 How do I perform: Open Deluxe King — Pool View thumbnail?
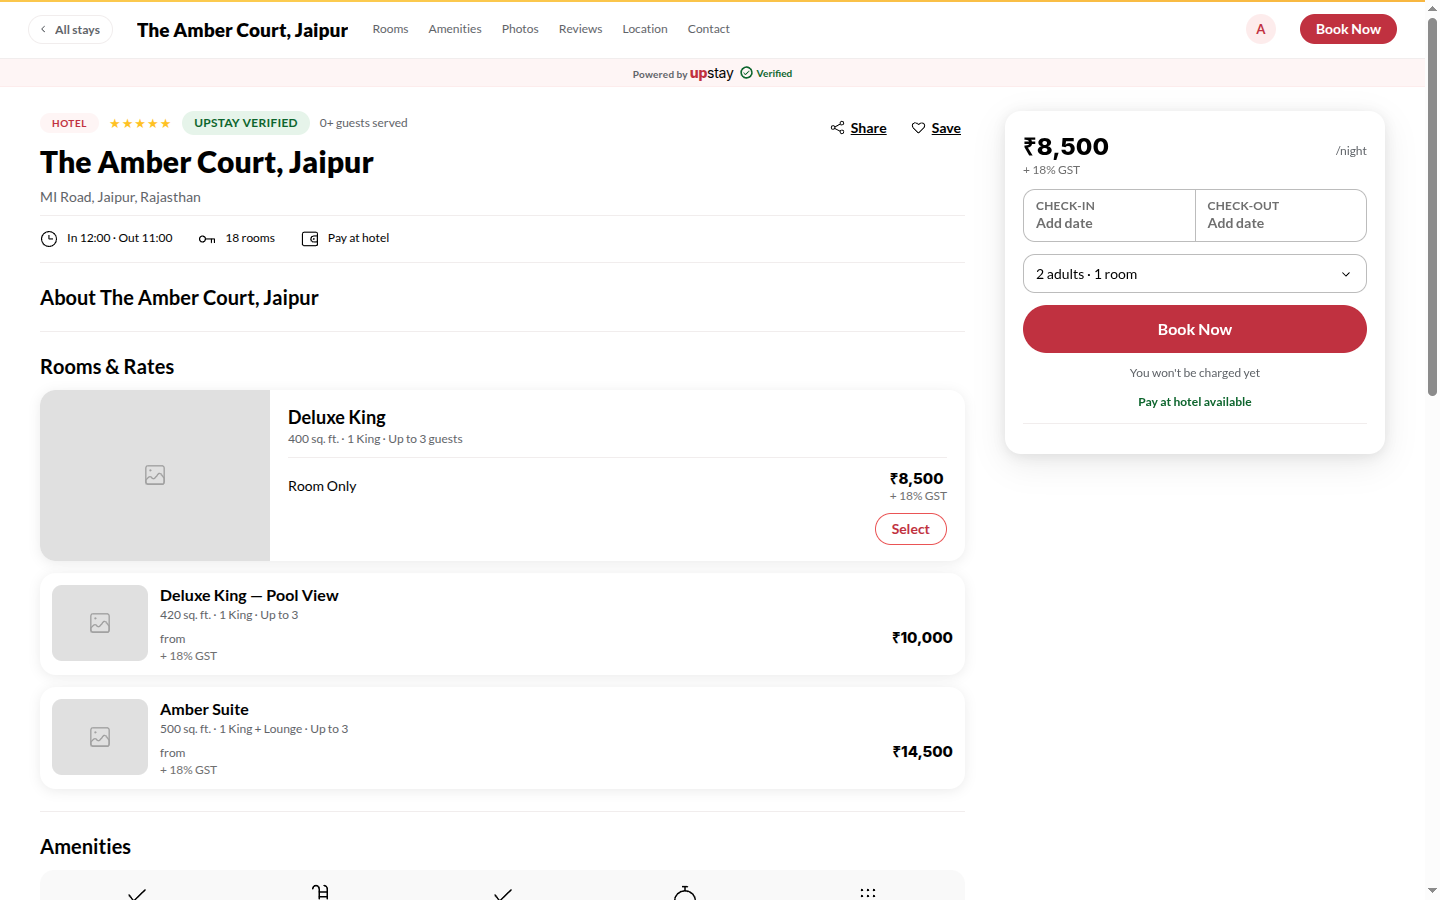click(x=100, y=623)
